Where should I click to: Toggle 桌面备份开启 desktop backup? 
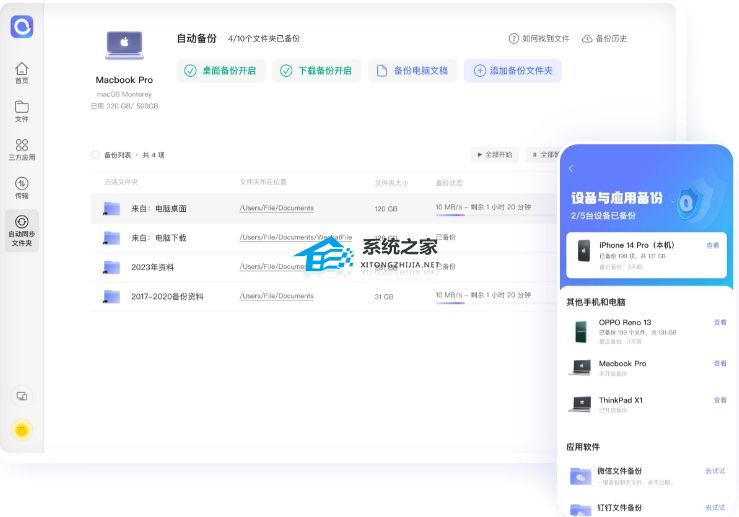[x=221, y=71]
